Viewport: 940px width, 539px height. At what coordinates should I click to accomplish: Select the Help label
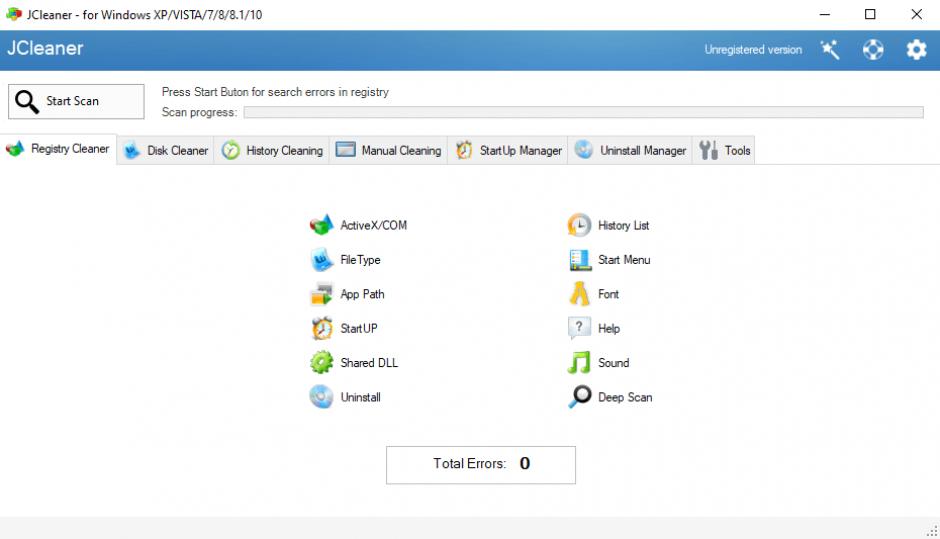(608, 329)
